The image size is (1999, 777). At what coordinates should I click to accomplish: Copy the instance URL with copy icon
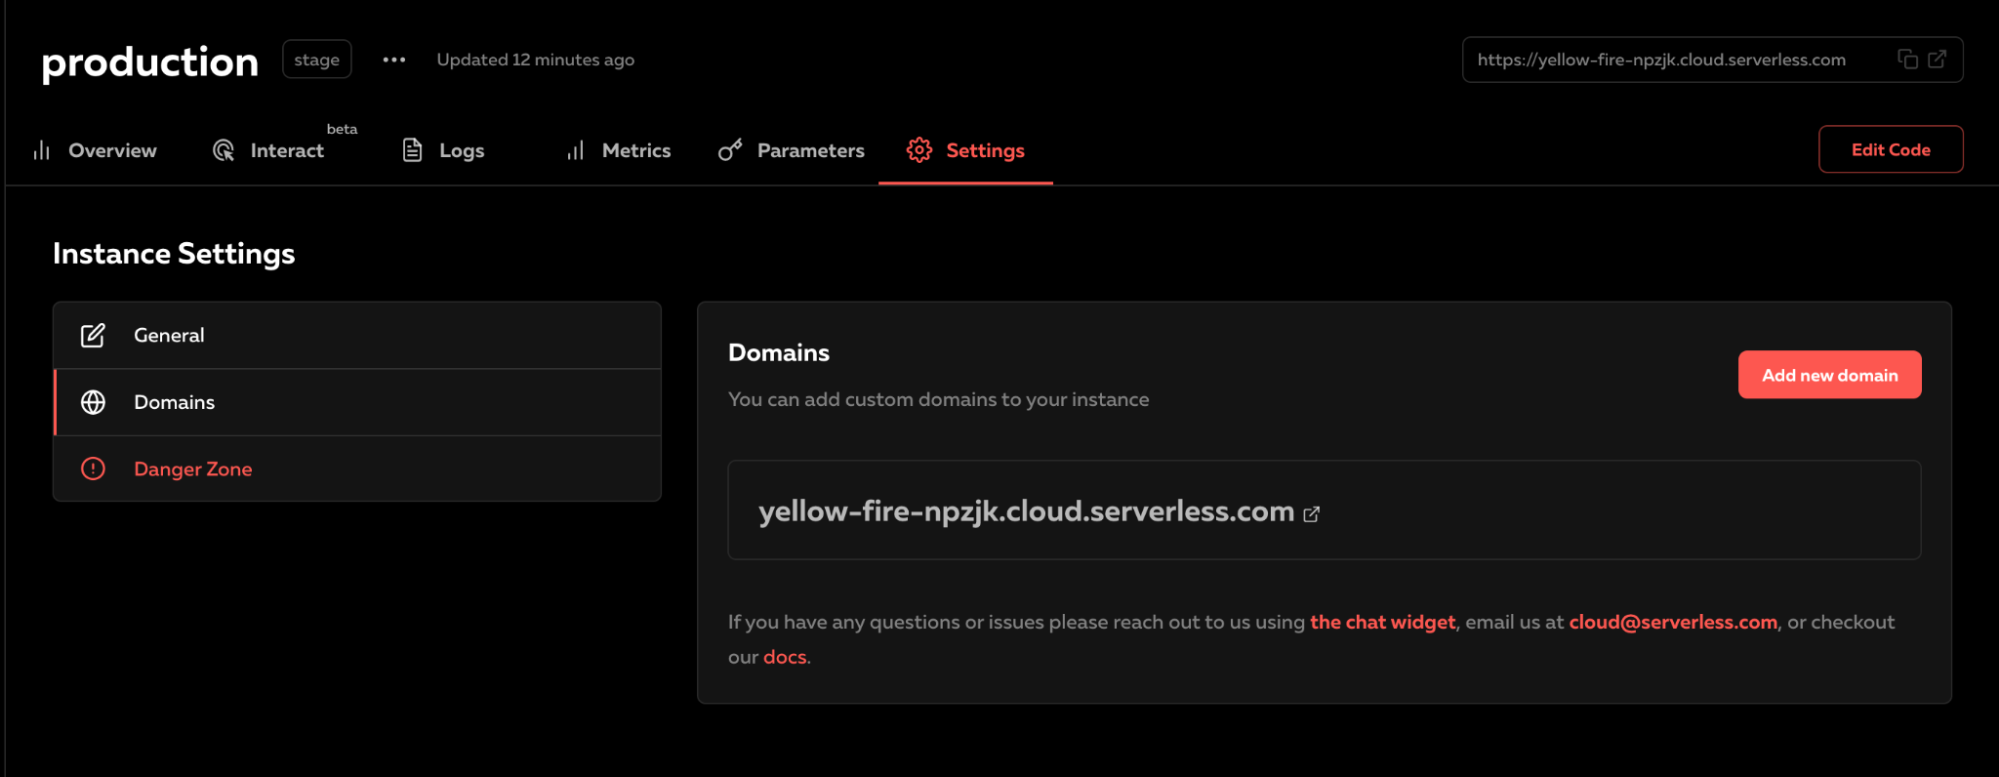pos(1907,59)
